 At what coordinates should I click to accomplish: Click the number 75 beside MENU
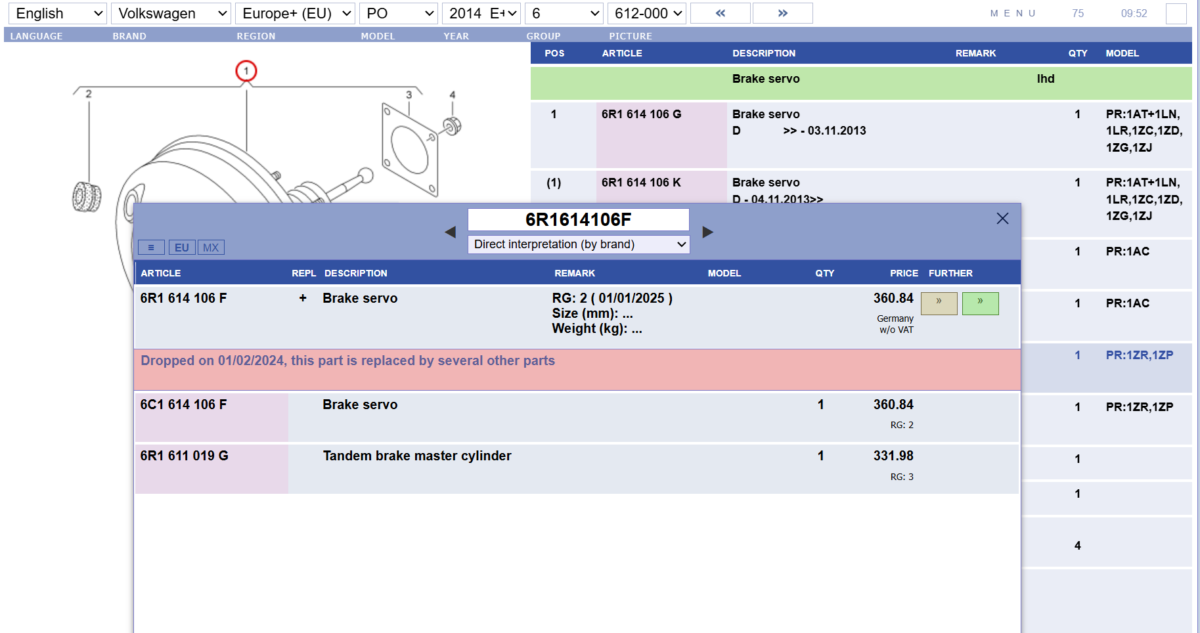(1077, 13)
